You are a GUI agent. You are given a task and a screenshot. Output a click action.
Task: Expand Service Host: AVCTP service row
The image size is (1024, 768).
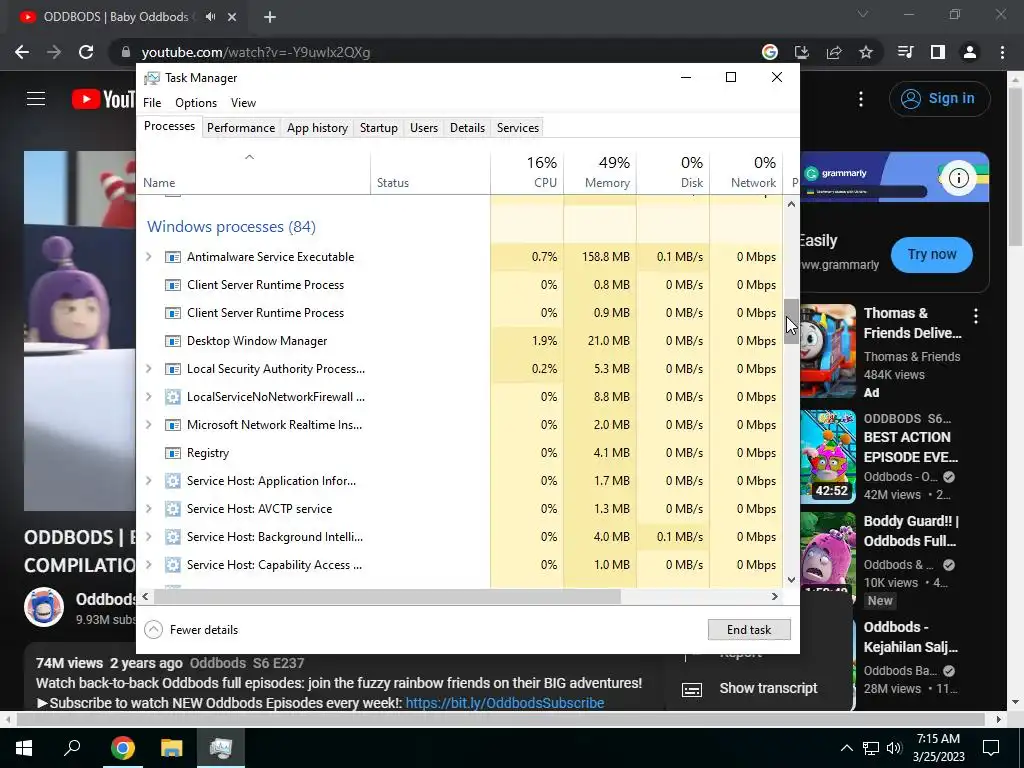pyautogui.click(x=148, y=509)
